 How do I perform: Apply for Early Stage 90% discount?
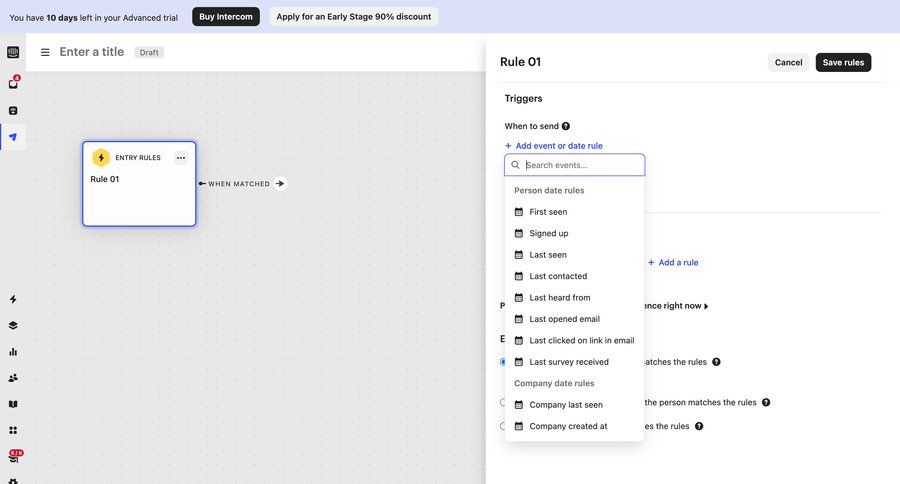354,17
